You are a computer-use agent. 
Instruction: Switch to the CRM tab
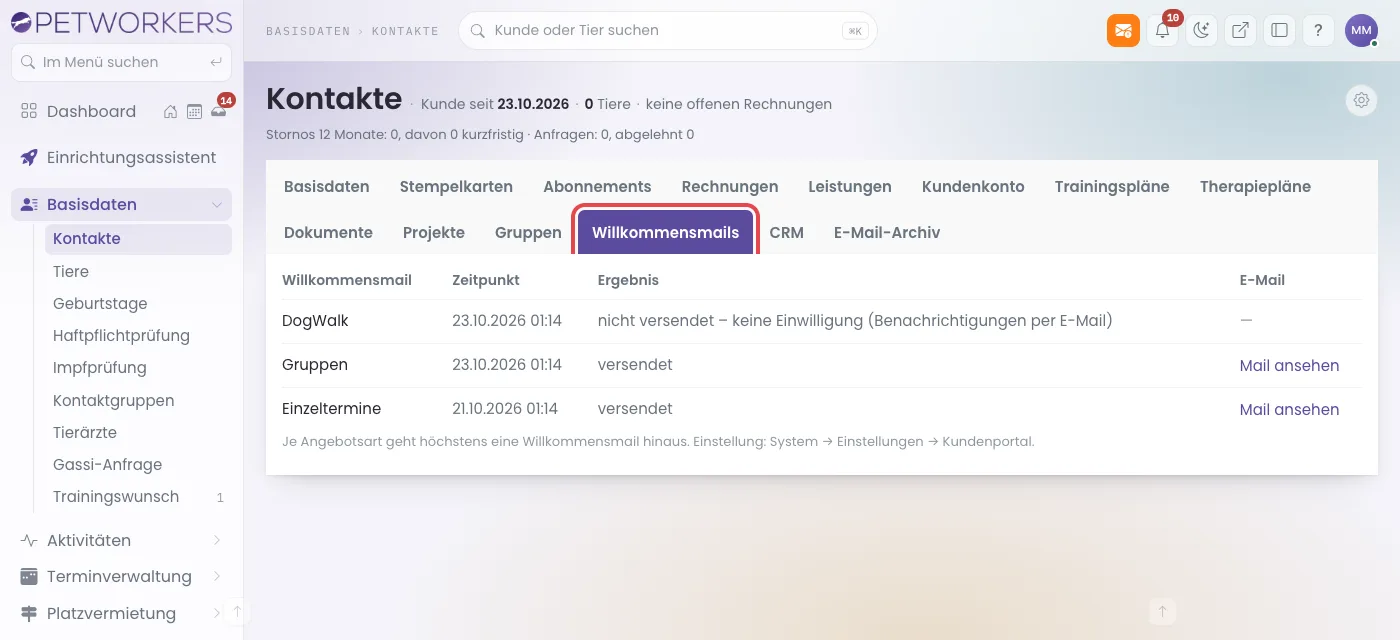(x=787, y=232)
